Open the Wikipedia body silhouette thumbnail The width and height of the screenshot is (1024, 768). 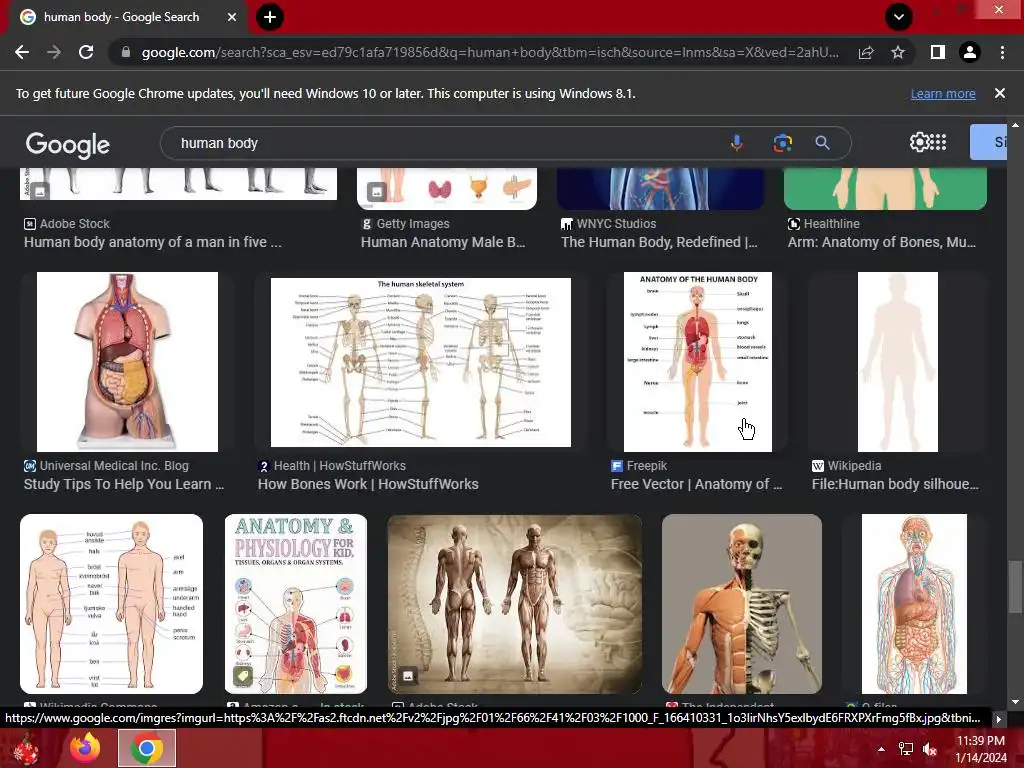pos(897,362)
